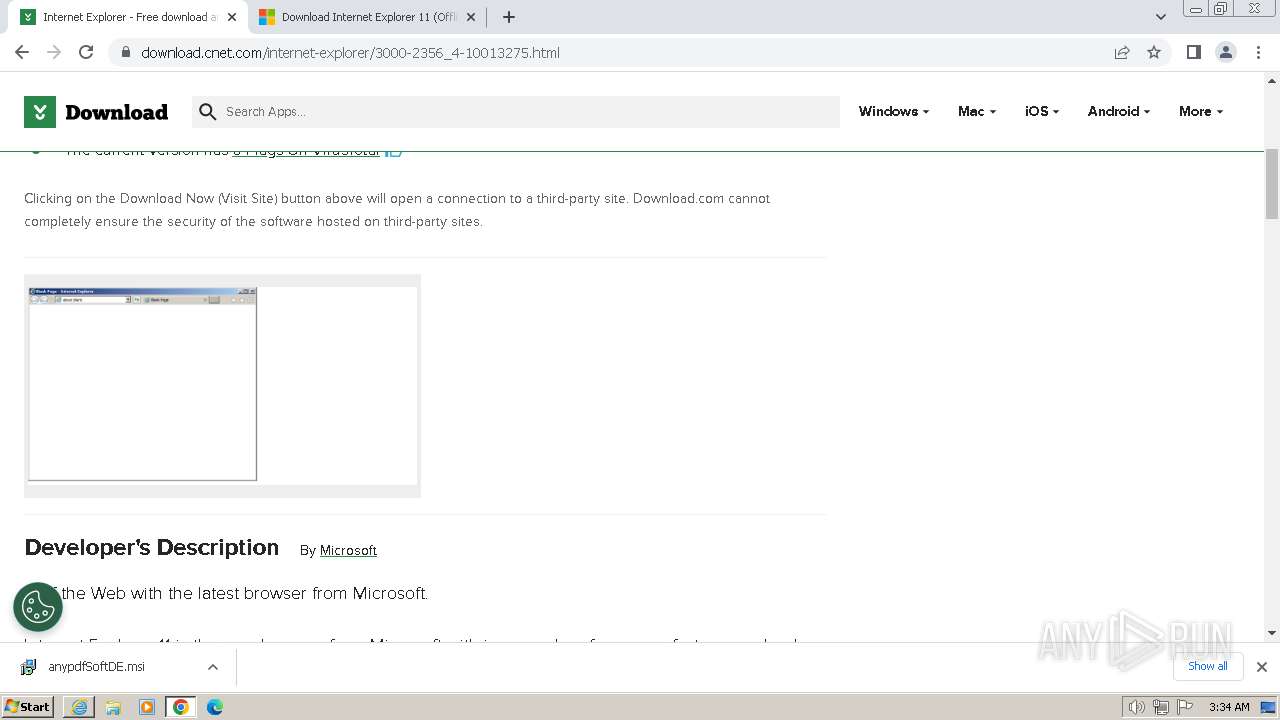This screenshot has width=1280, height=720.
Task: Open downloaded anypdfSoftDE.msi file
Action: [x=96, y=666]
